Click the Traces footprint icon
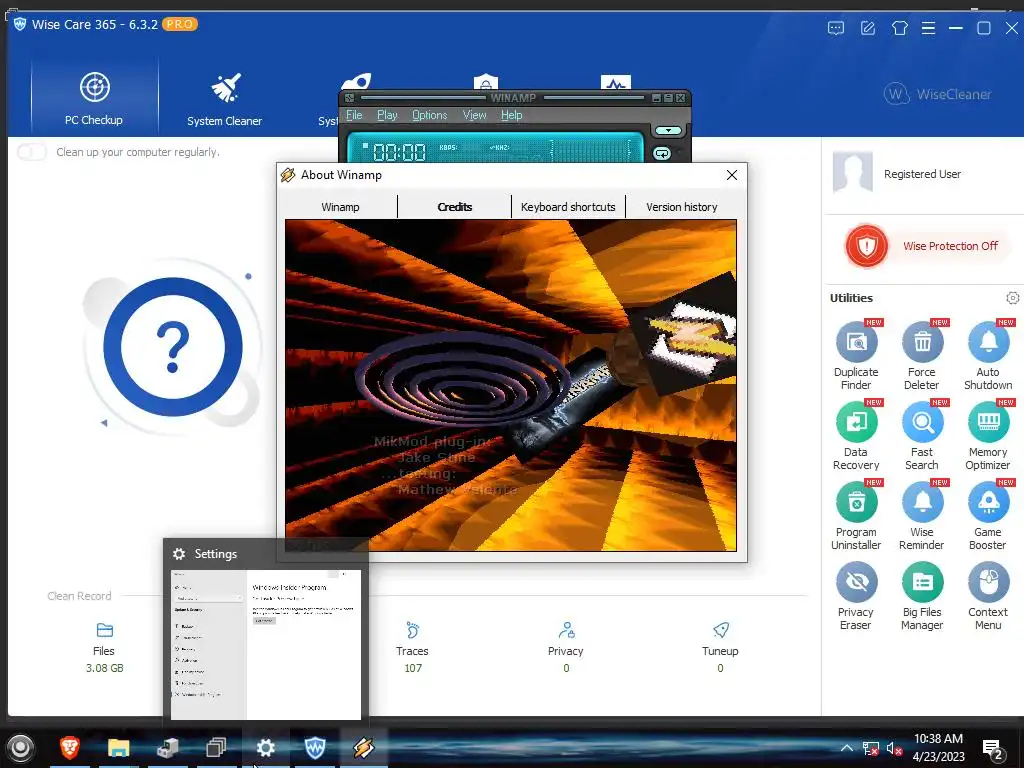1024x768 pixels. pos(413,630)
